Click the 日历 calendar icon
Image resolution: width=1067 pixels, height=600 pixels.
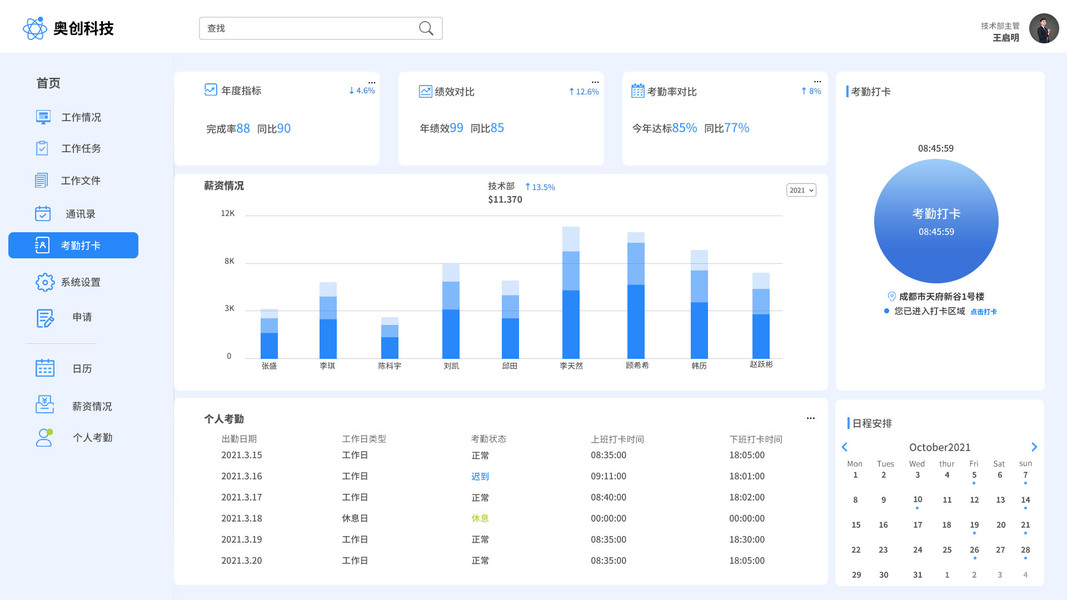coord(45,368)
